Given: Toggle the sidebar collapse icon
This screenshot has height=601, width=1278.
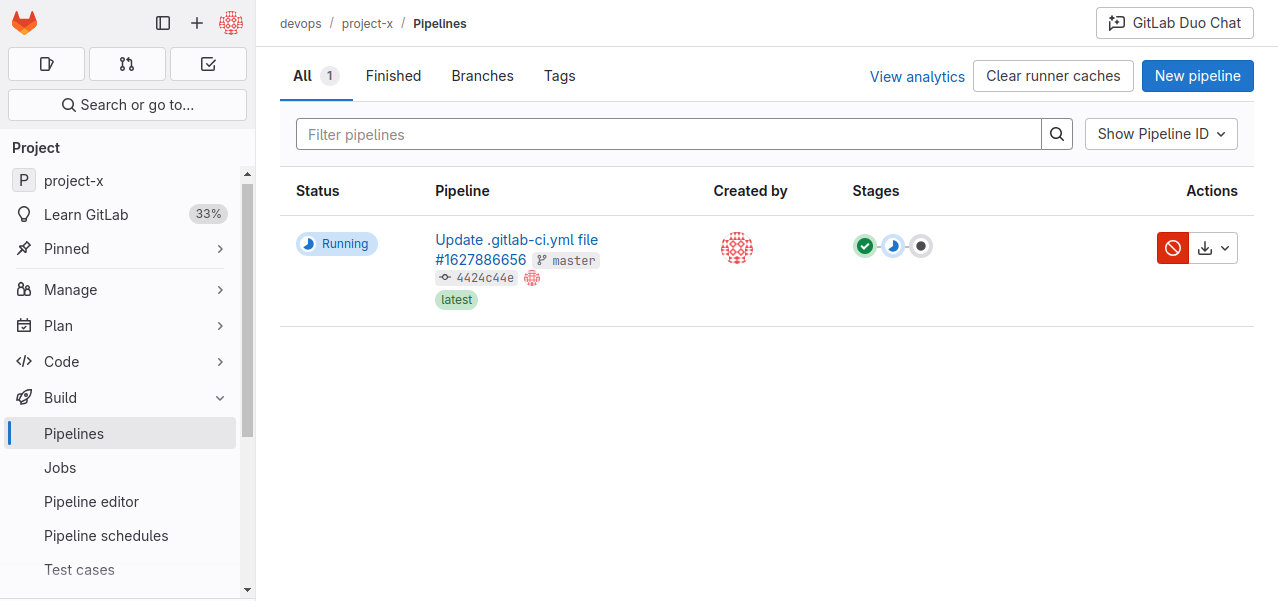Looking at the screenshot, I should (x=163, y=23).
